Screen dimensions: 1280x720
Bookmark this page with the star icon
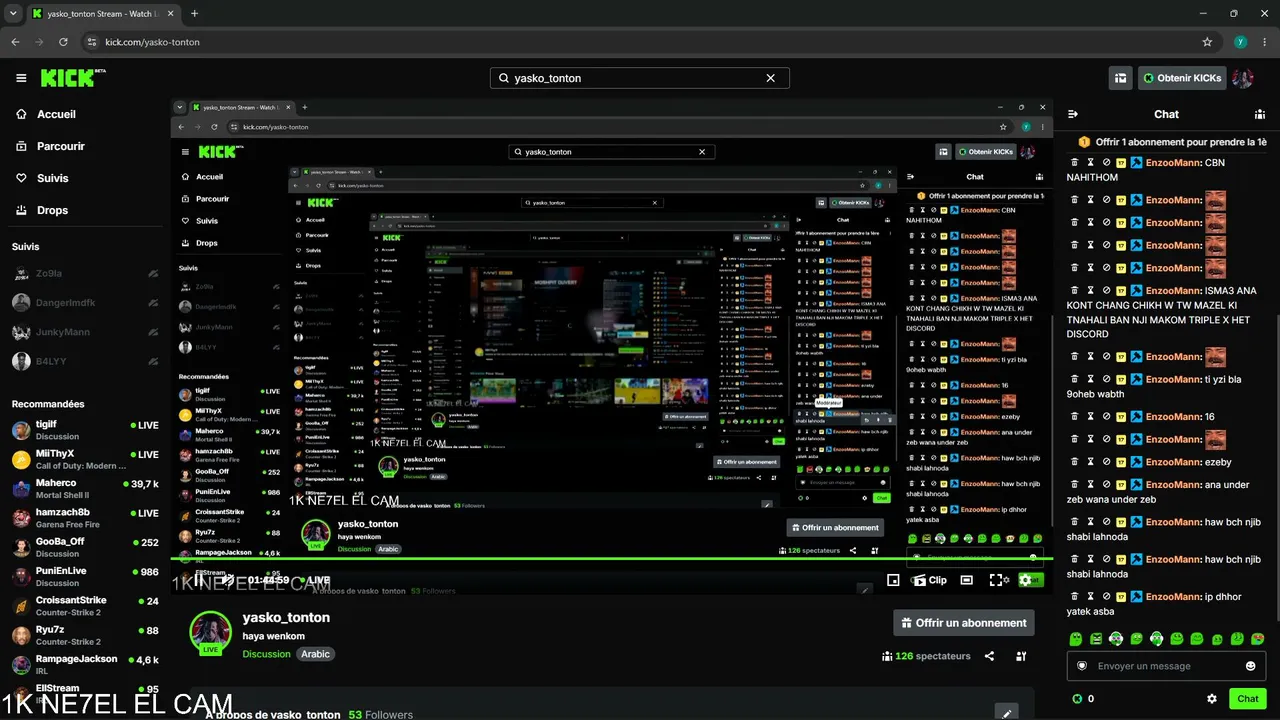coord(1207,42)
